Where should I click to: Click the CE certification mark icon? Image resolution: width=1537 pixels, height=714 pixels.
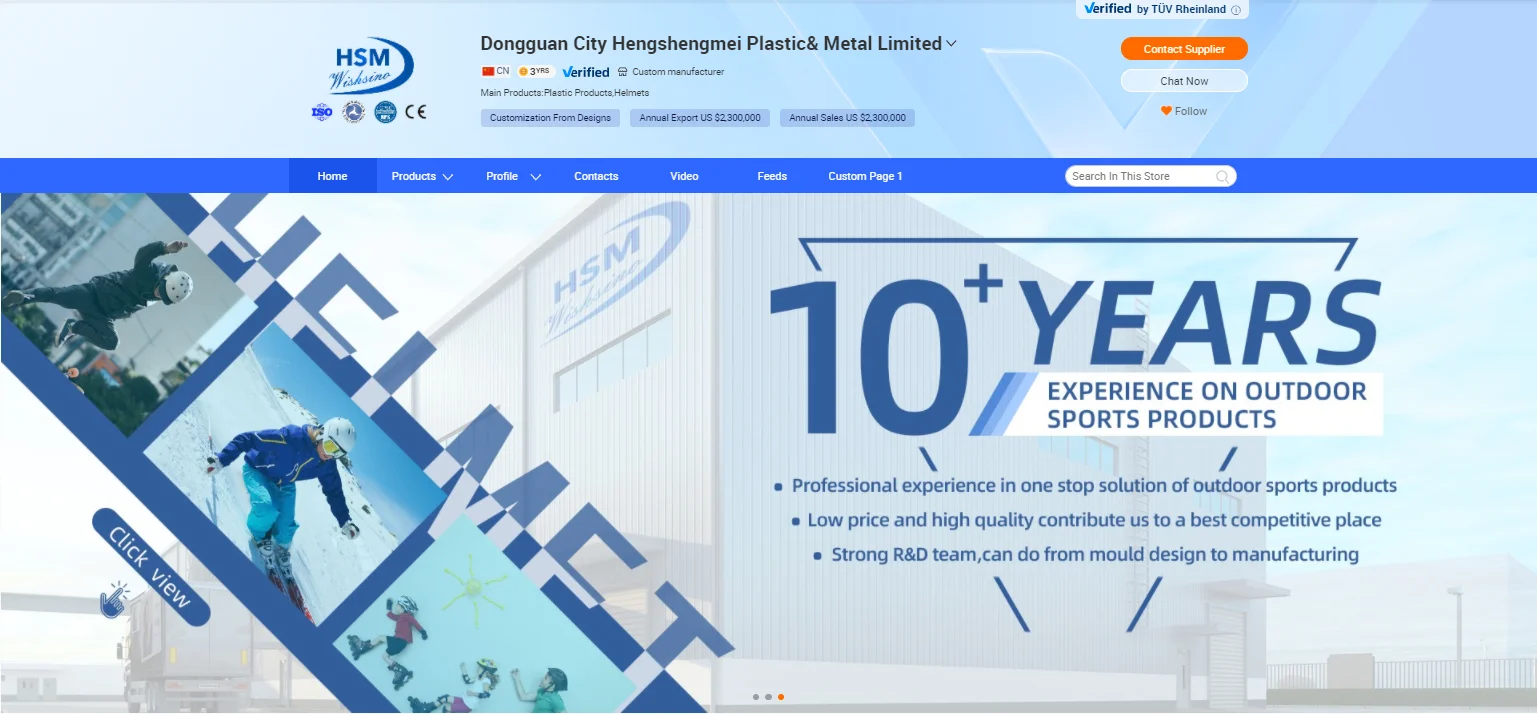pos(415,112)
